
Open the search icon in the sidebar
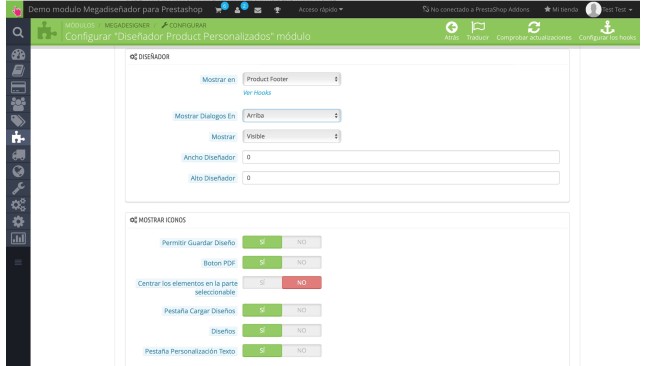click(18, 32)
